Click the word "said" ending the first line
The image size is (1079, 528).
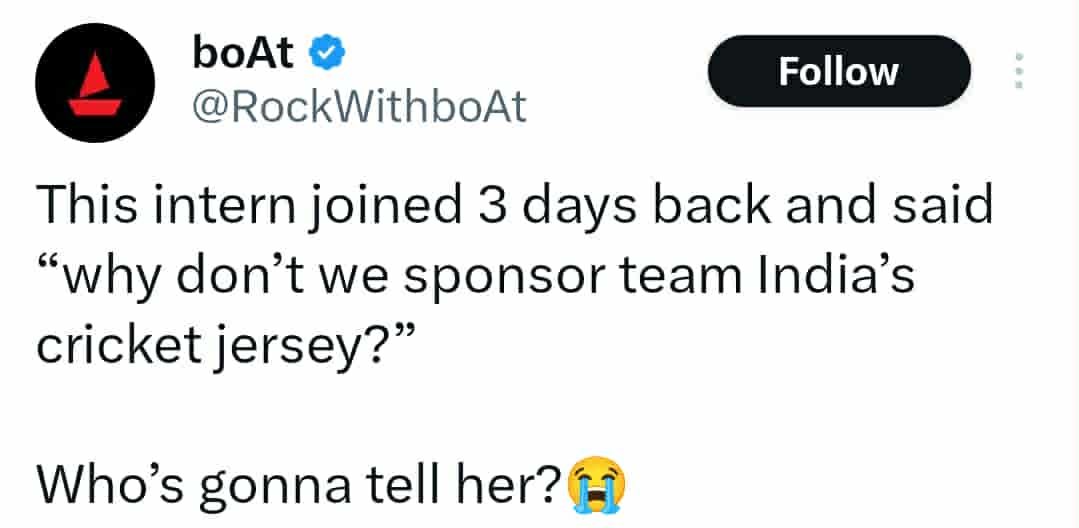click(947, 205)
